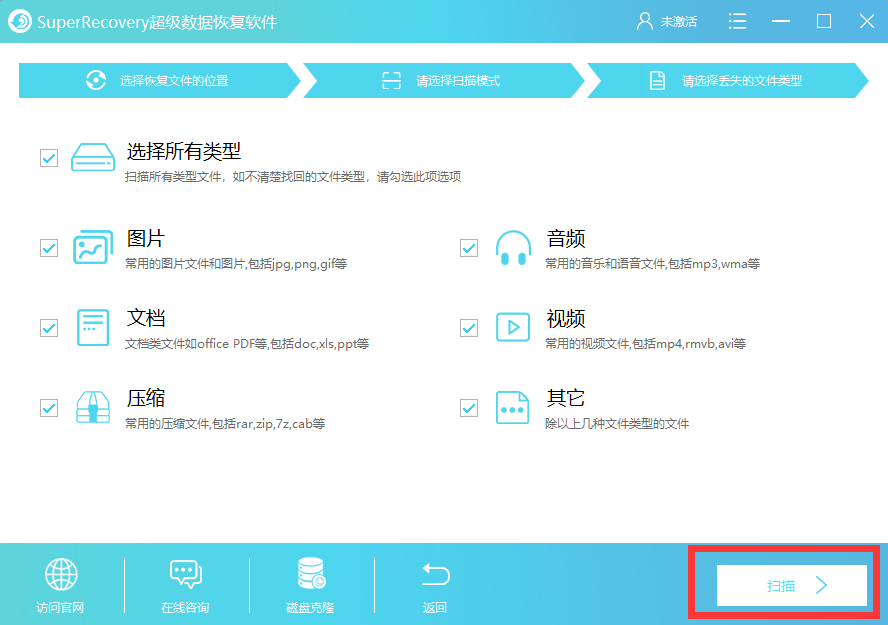Open 磁盘克隆 disk clone icon
The width and height of the screenshot is (888, 625).
click(311, 573)
